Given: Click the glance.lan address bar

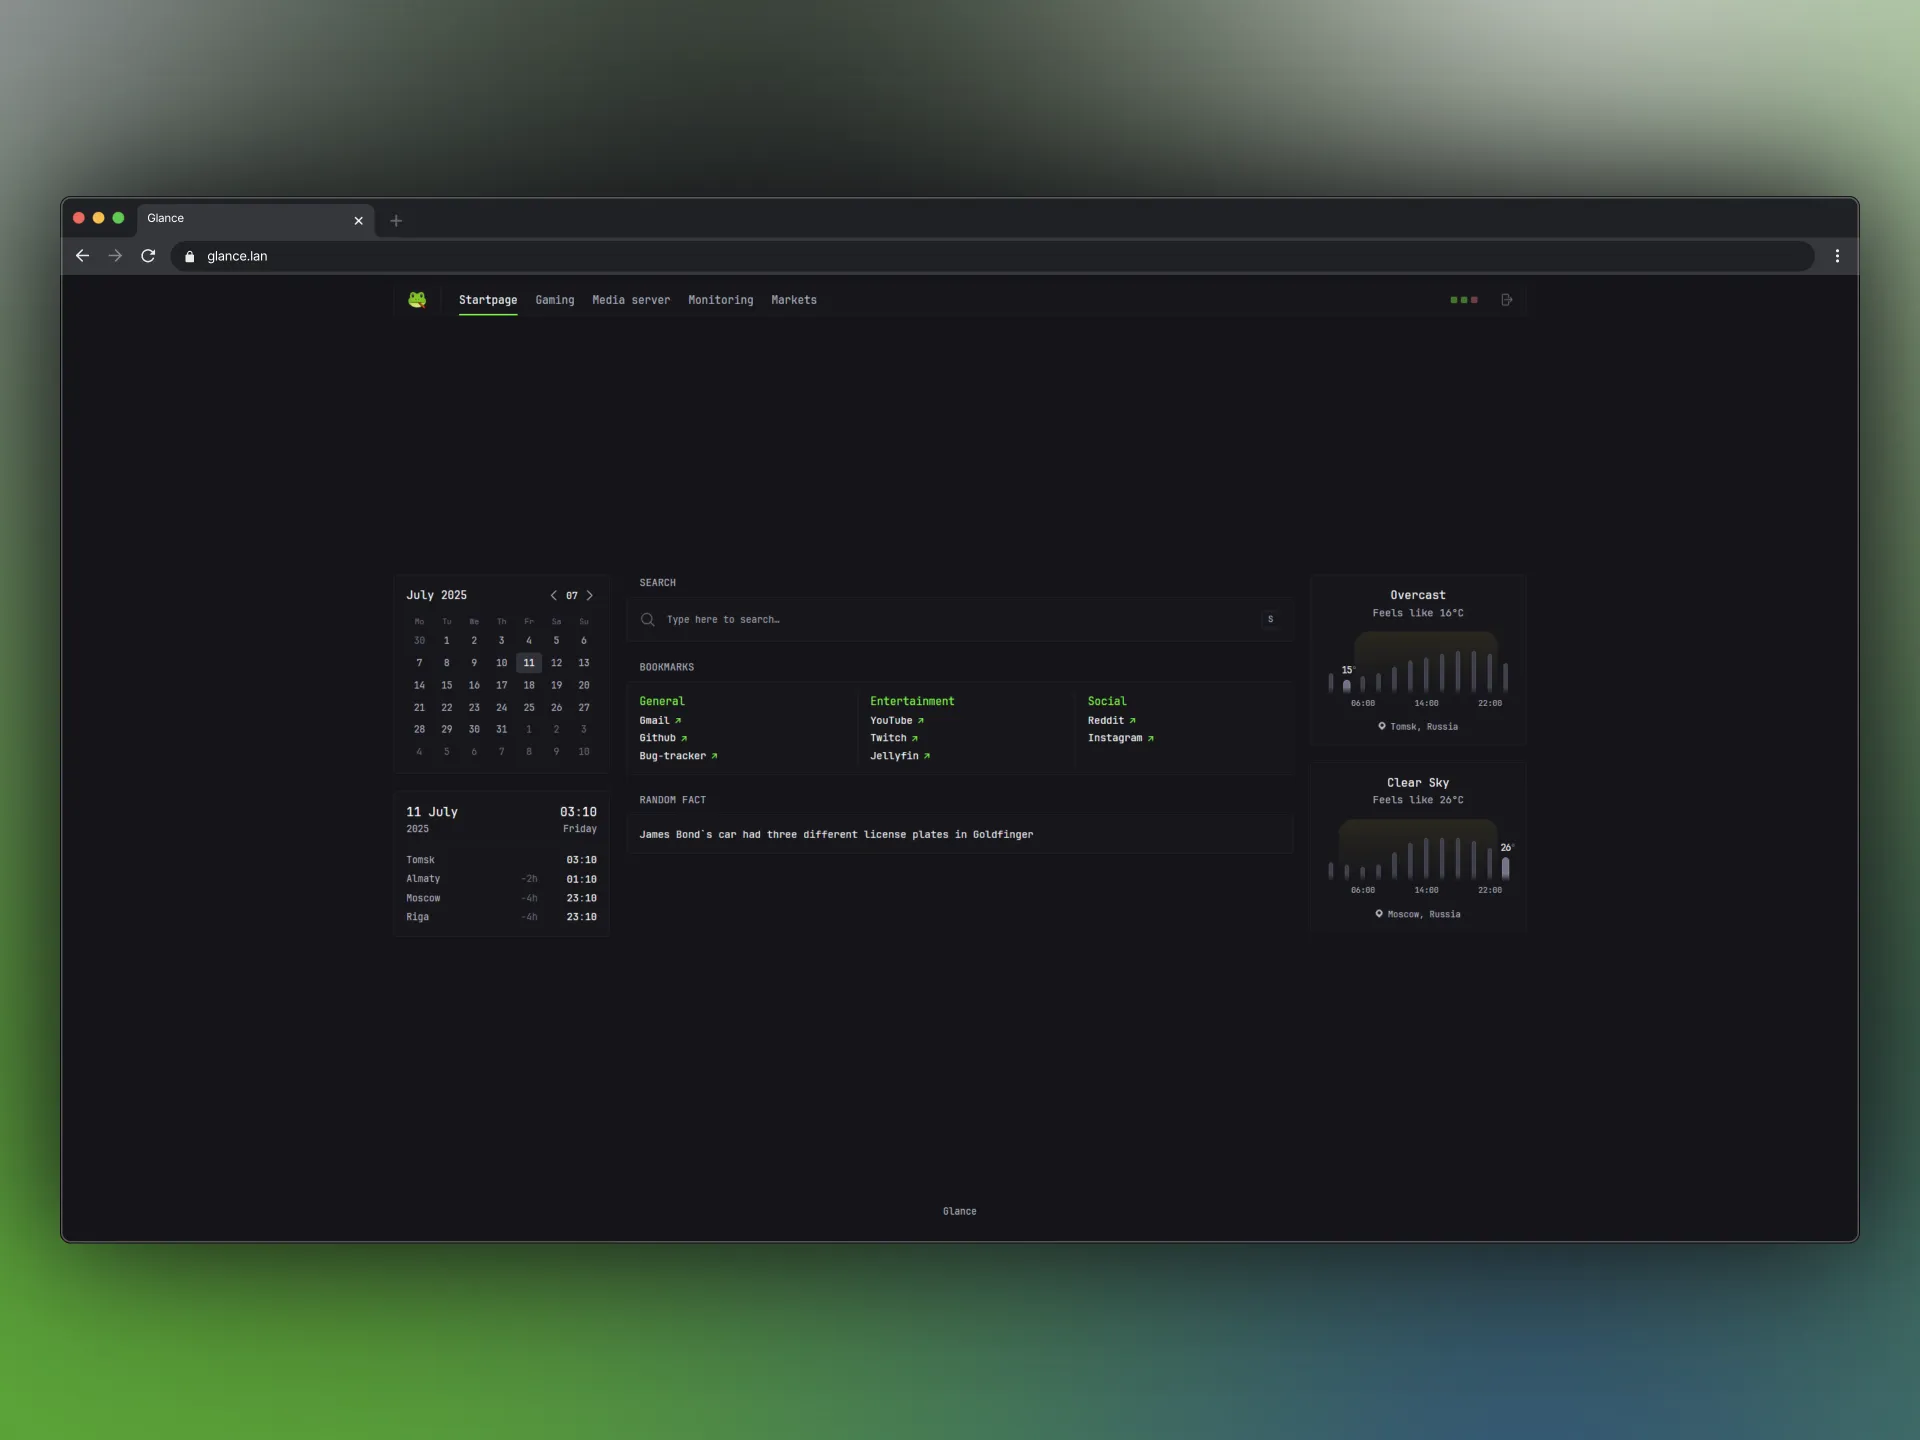Looking at the screenshot, I should click(x=992, y=256).
